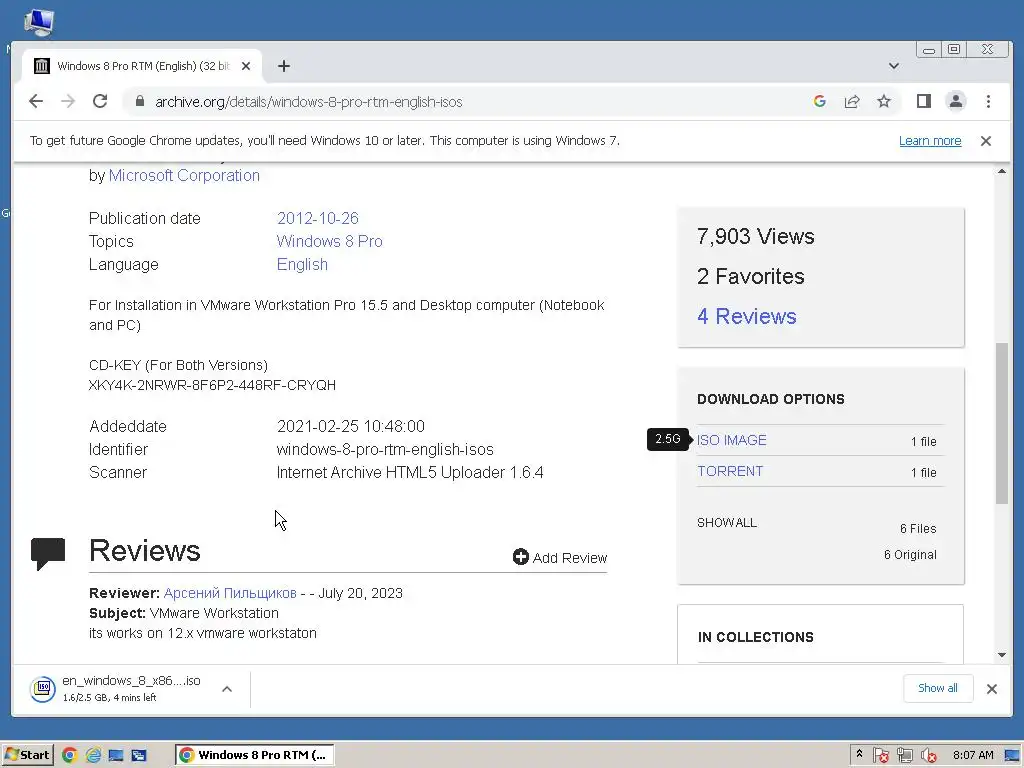Close the Windows 8 Pro RTM tab
Viewport: 1024px width, 768px height.
[x=246, y=66]
